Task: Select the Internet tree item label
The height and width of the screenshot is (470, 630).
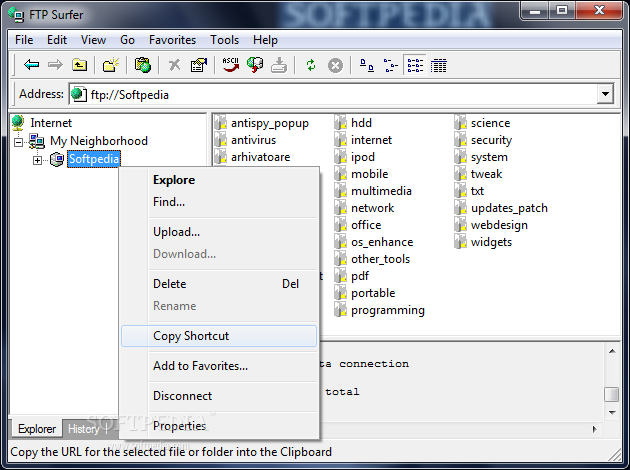Action: (51, 123)
